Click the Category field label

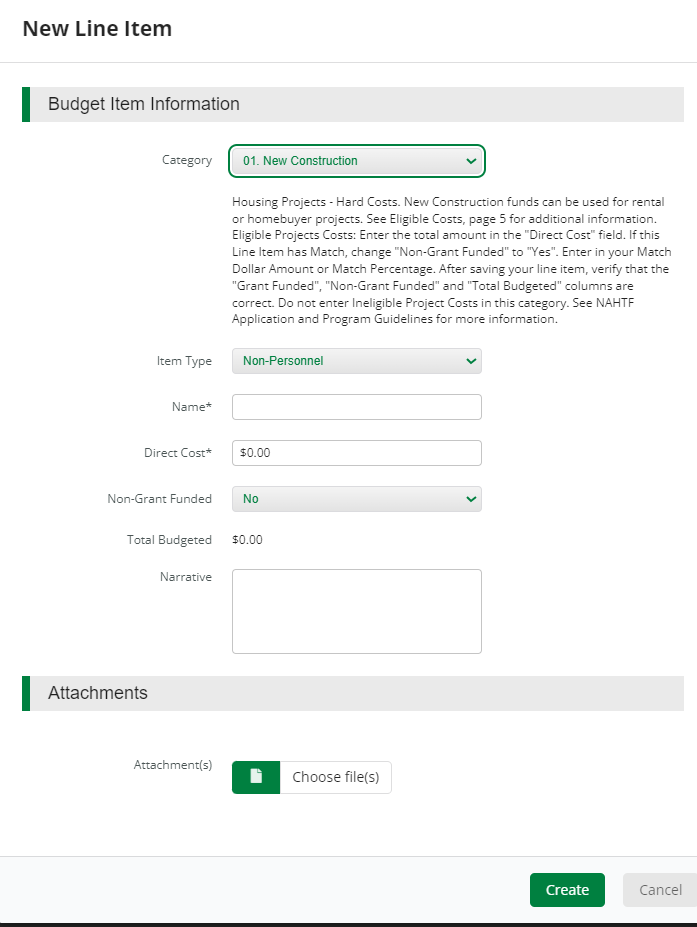click(x=187, y=160)
